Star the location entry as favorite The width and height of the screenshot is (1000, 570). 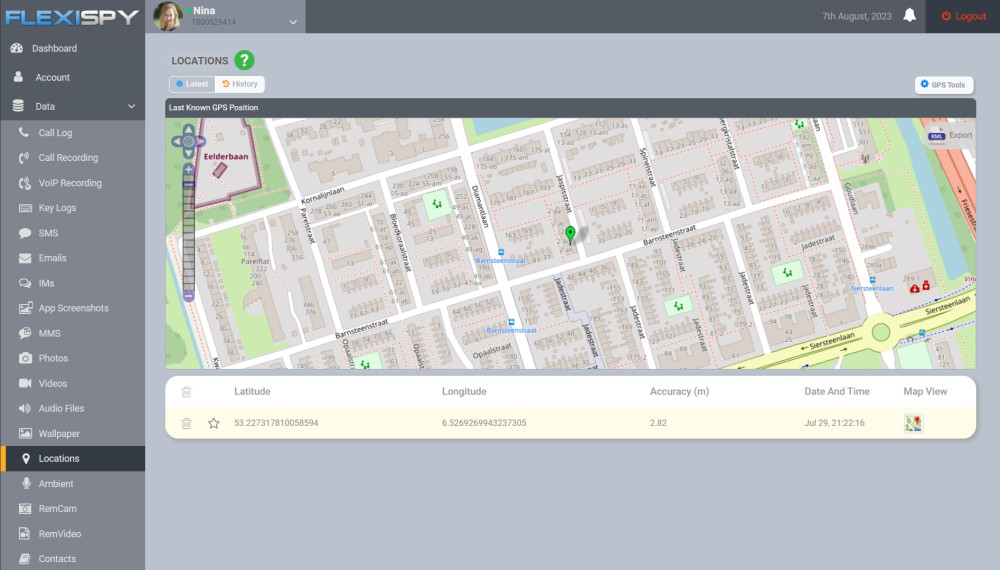tap(213, 423)
